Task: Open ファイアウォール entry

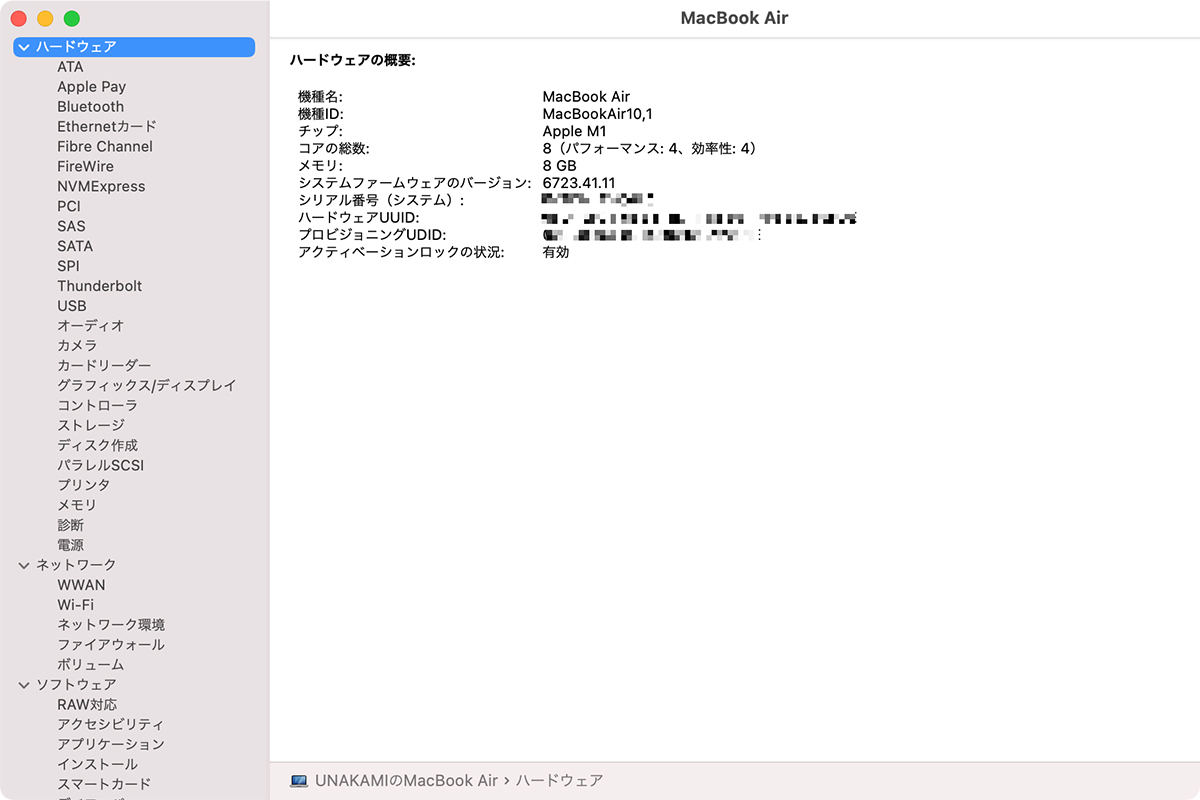Action: (x=111, y=645)
